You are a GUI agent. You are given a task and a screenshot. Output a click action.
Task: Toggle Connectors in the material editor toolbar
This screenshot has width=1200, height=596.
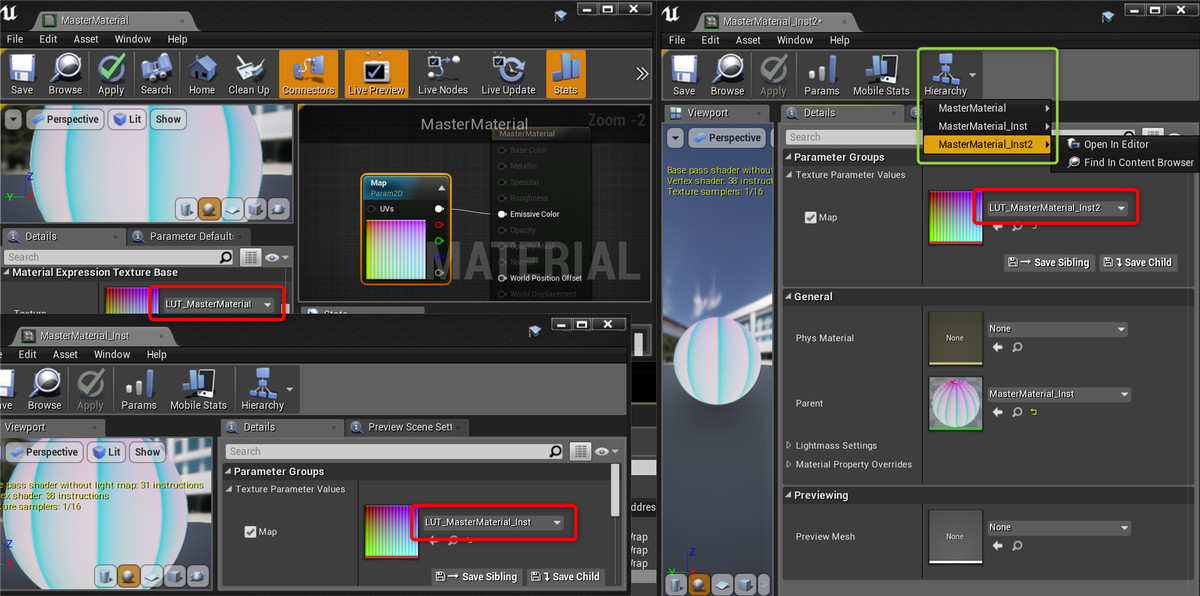coord(308,74)
